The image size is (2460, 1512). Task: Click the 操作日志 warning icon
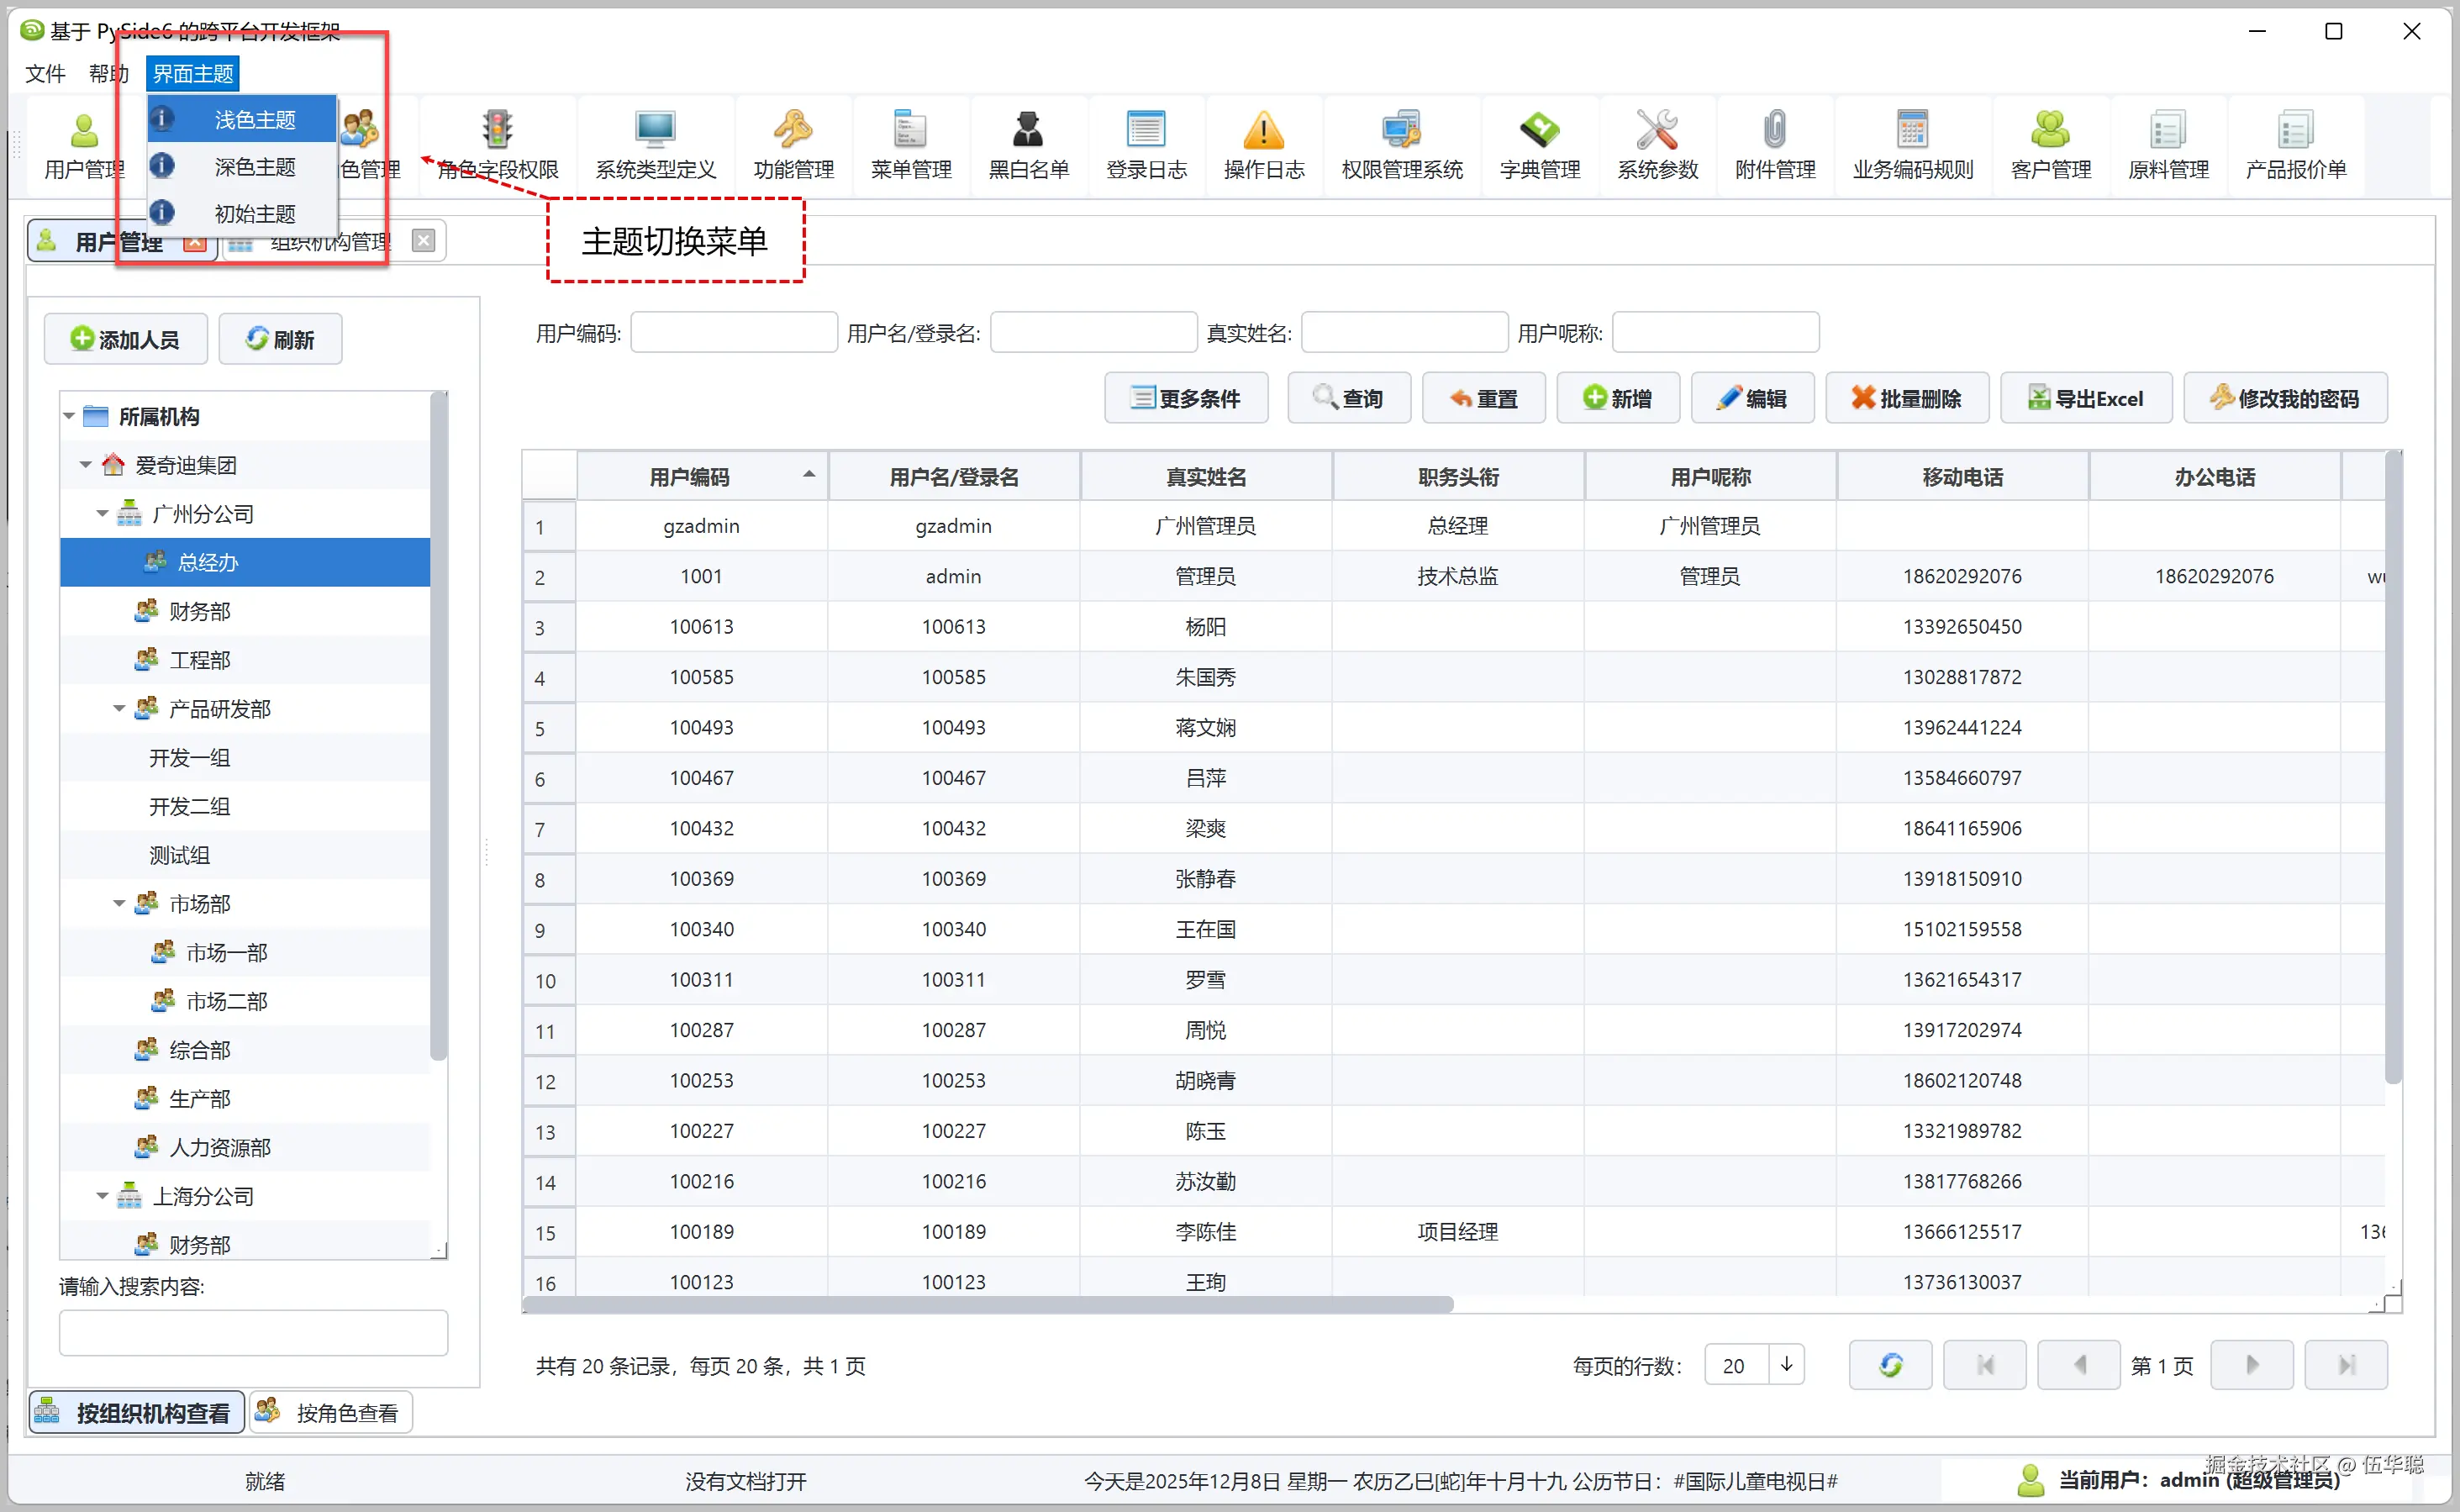click(1263, 130)
